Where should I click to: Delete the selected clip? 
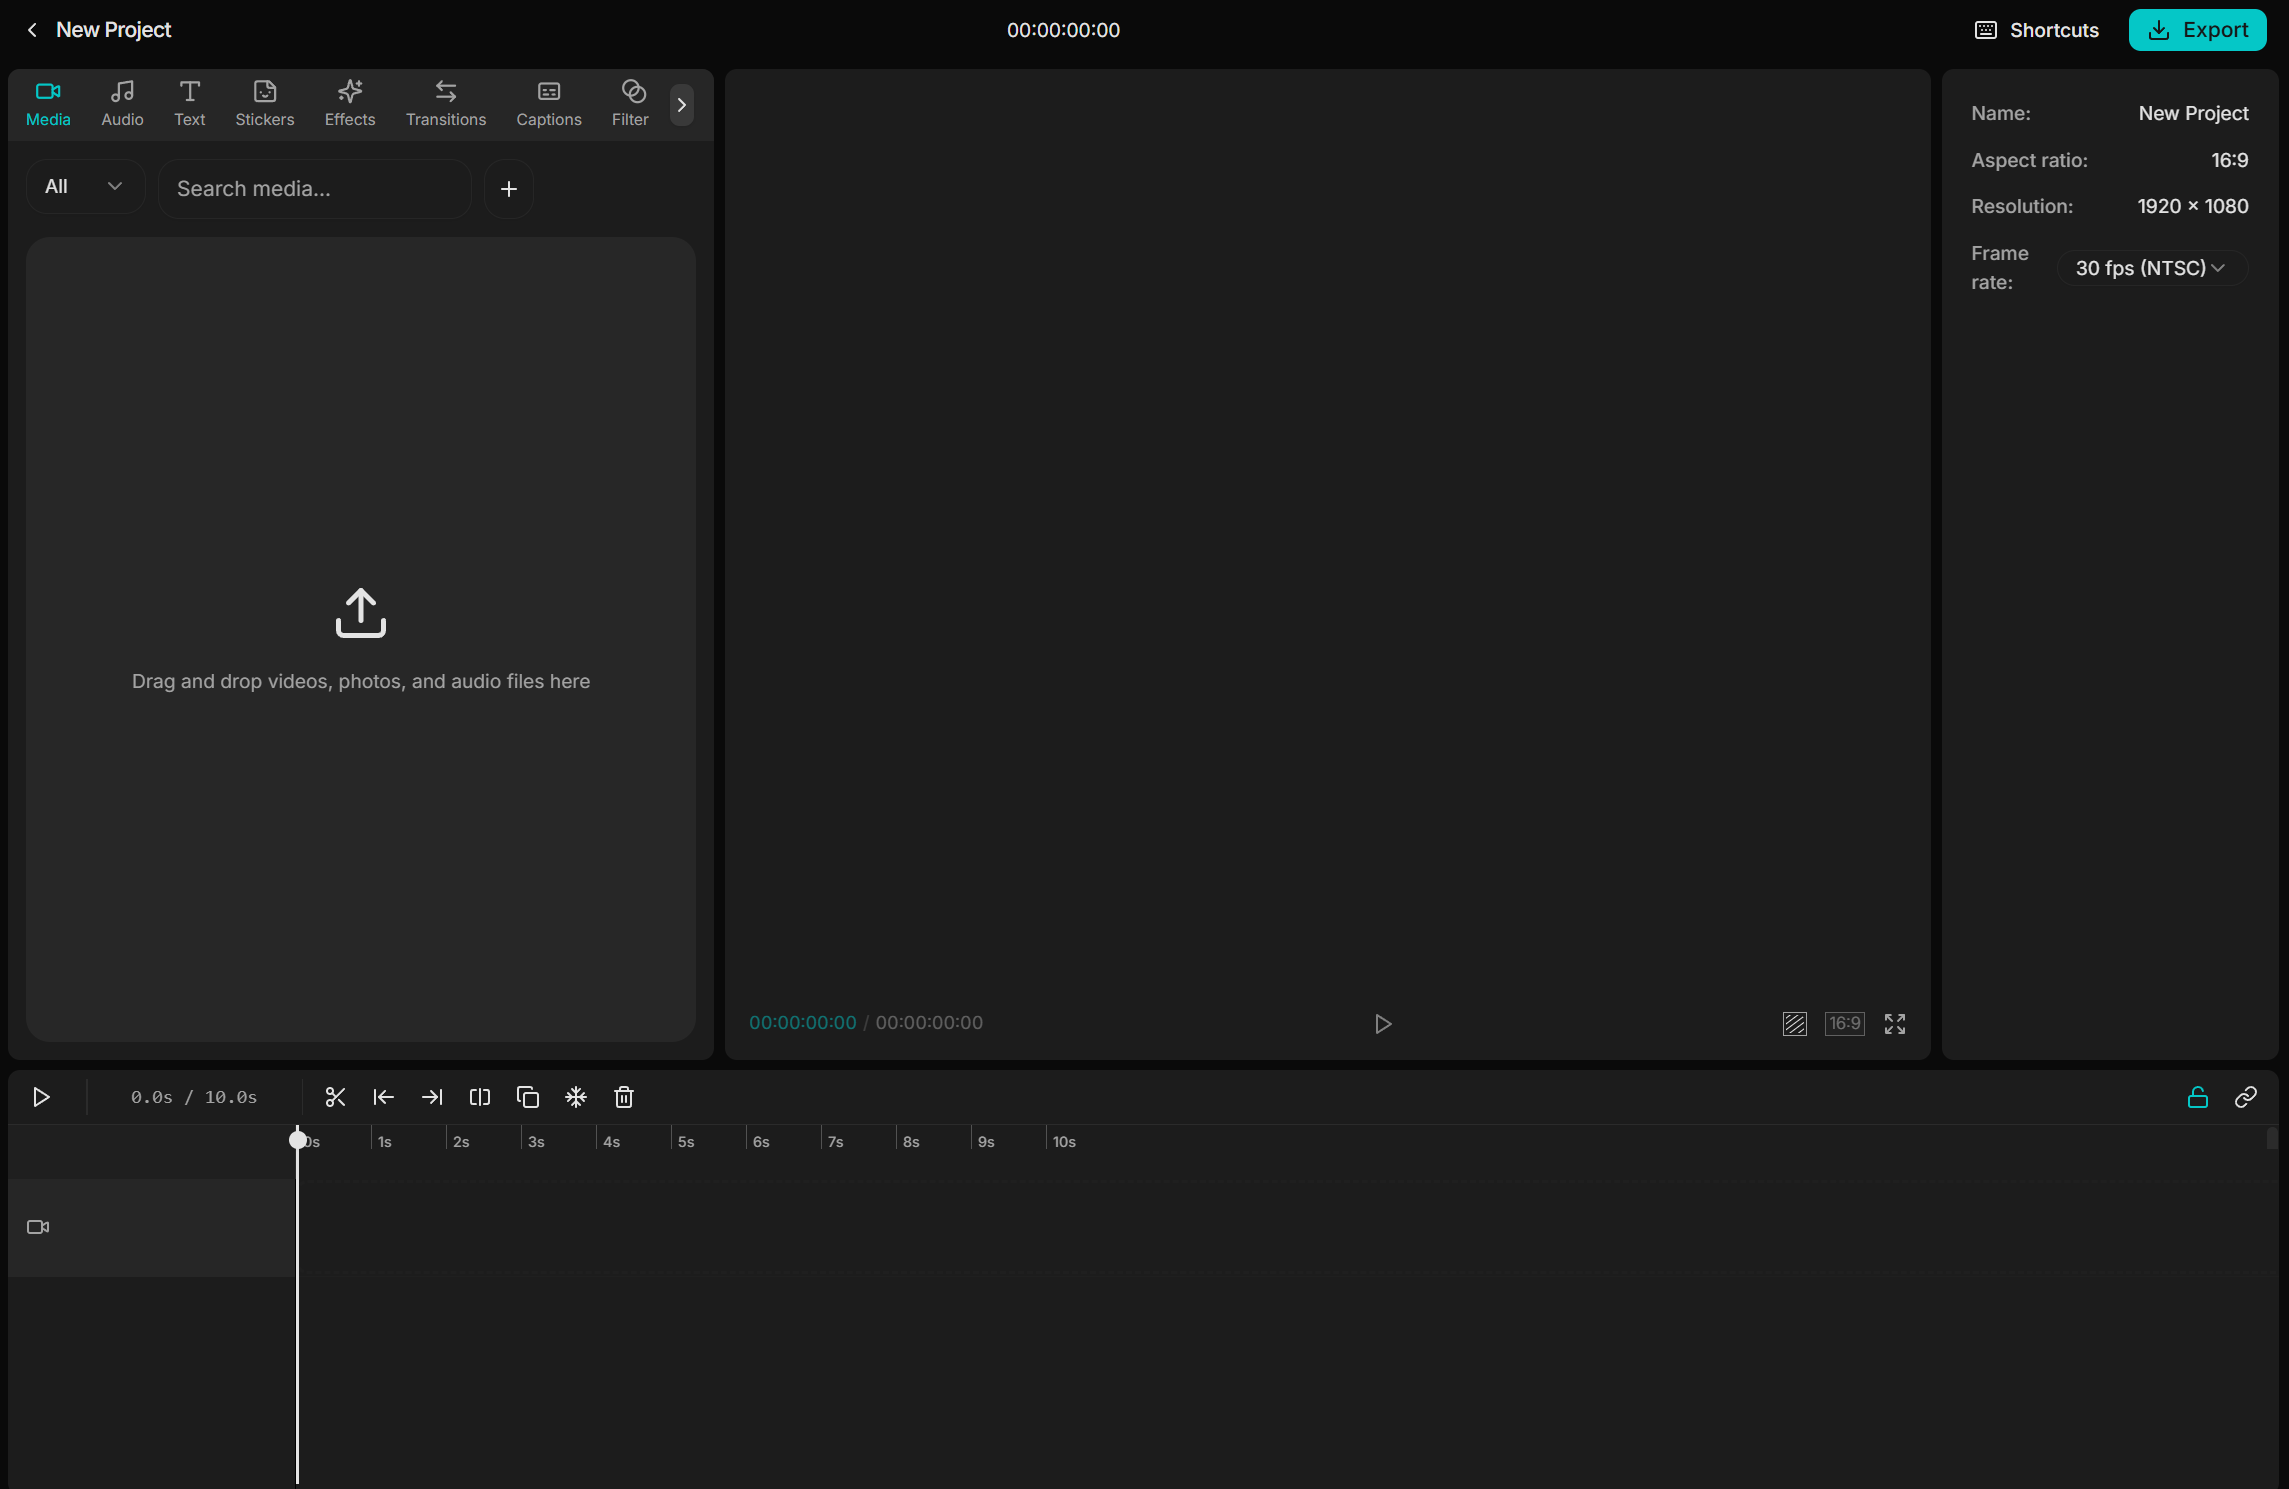[624, 1097]
